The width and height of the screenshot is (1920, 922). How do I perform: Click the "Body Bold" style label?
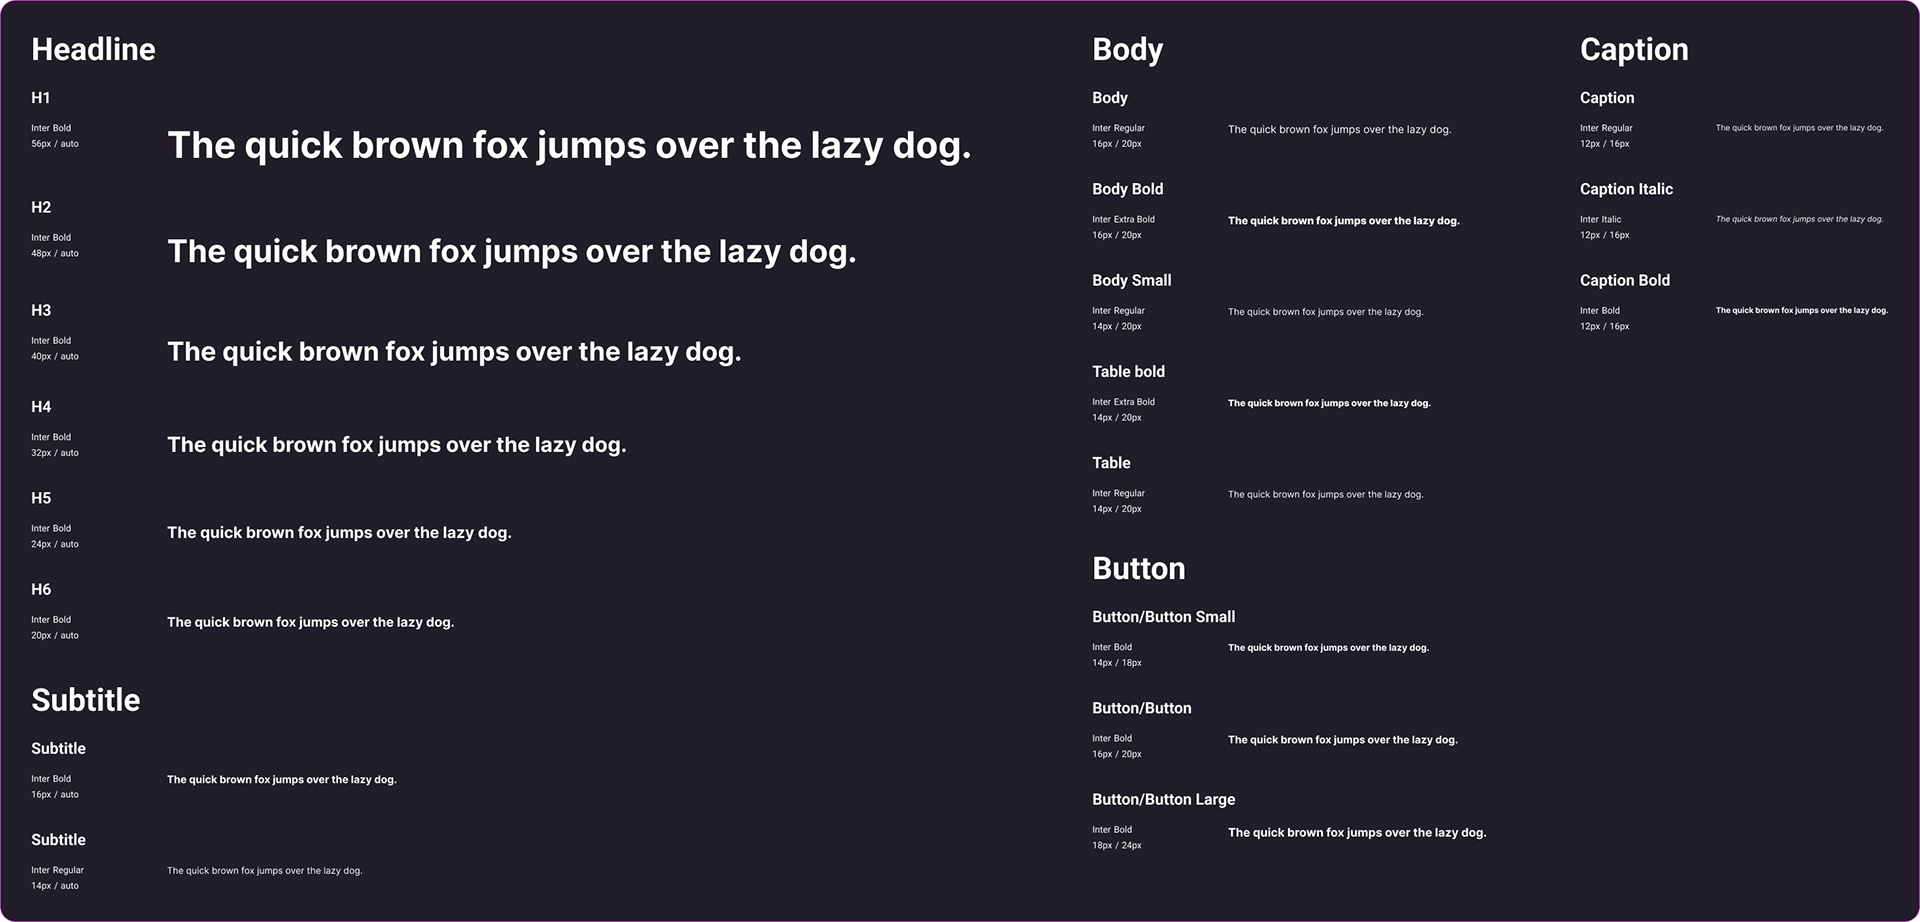pyautogui.click(x=1127, y=189)
